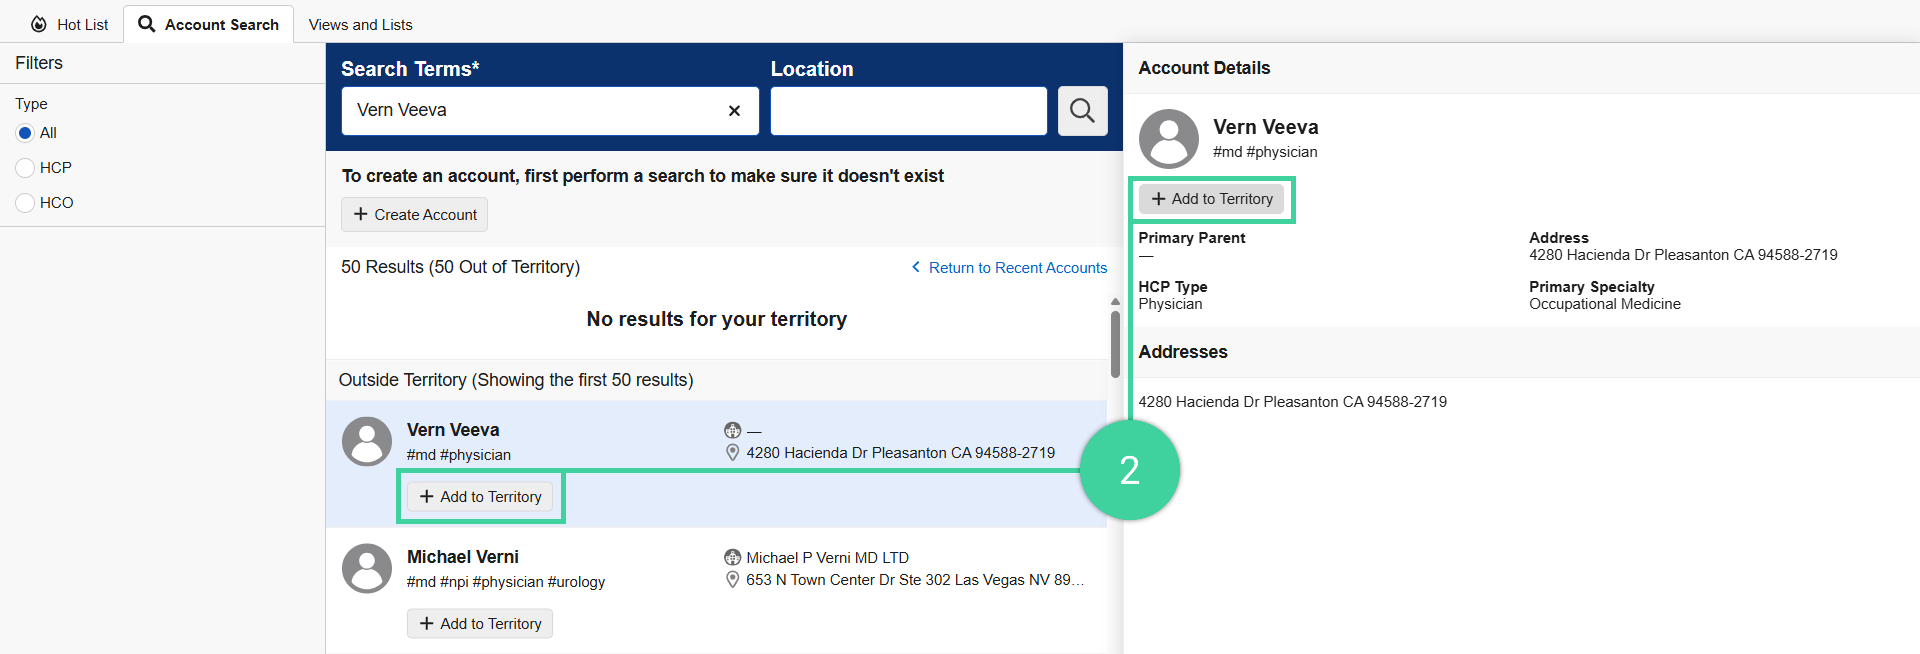
Task: Click the Outside Territory section heading
Action: point(516,380)
